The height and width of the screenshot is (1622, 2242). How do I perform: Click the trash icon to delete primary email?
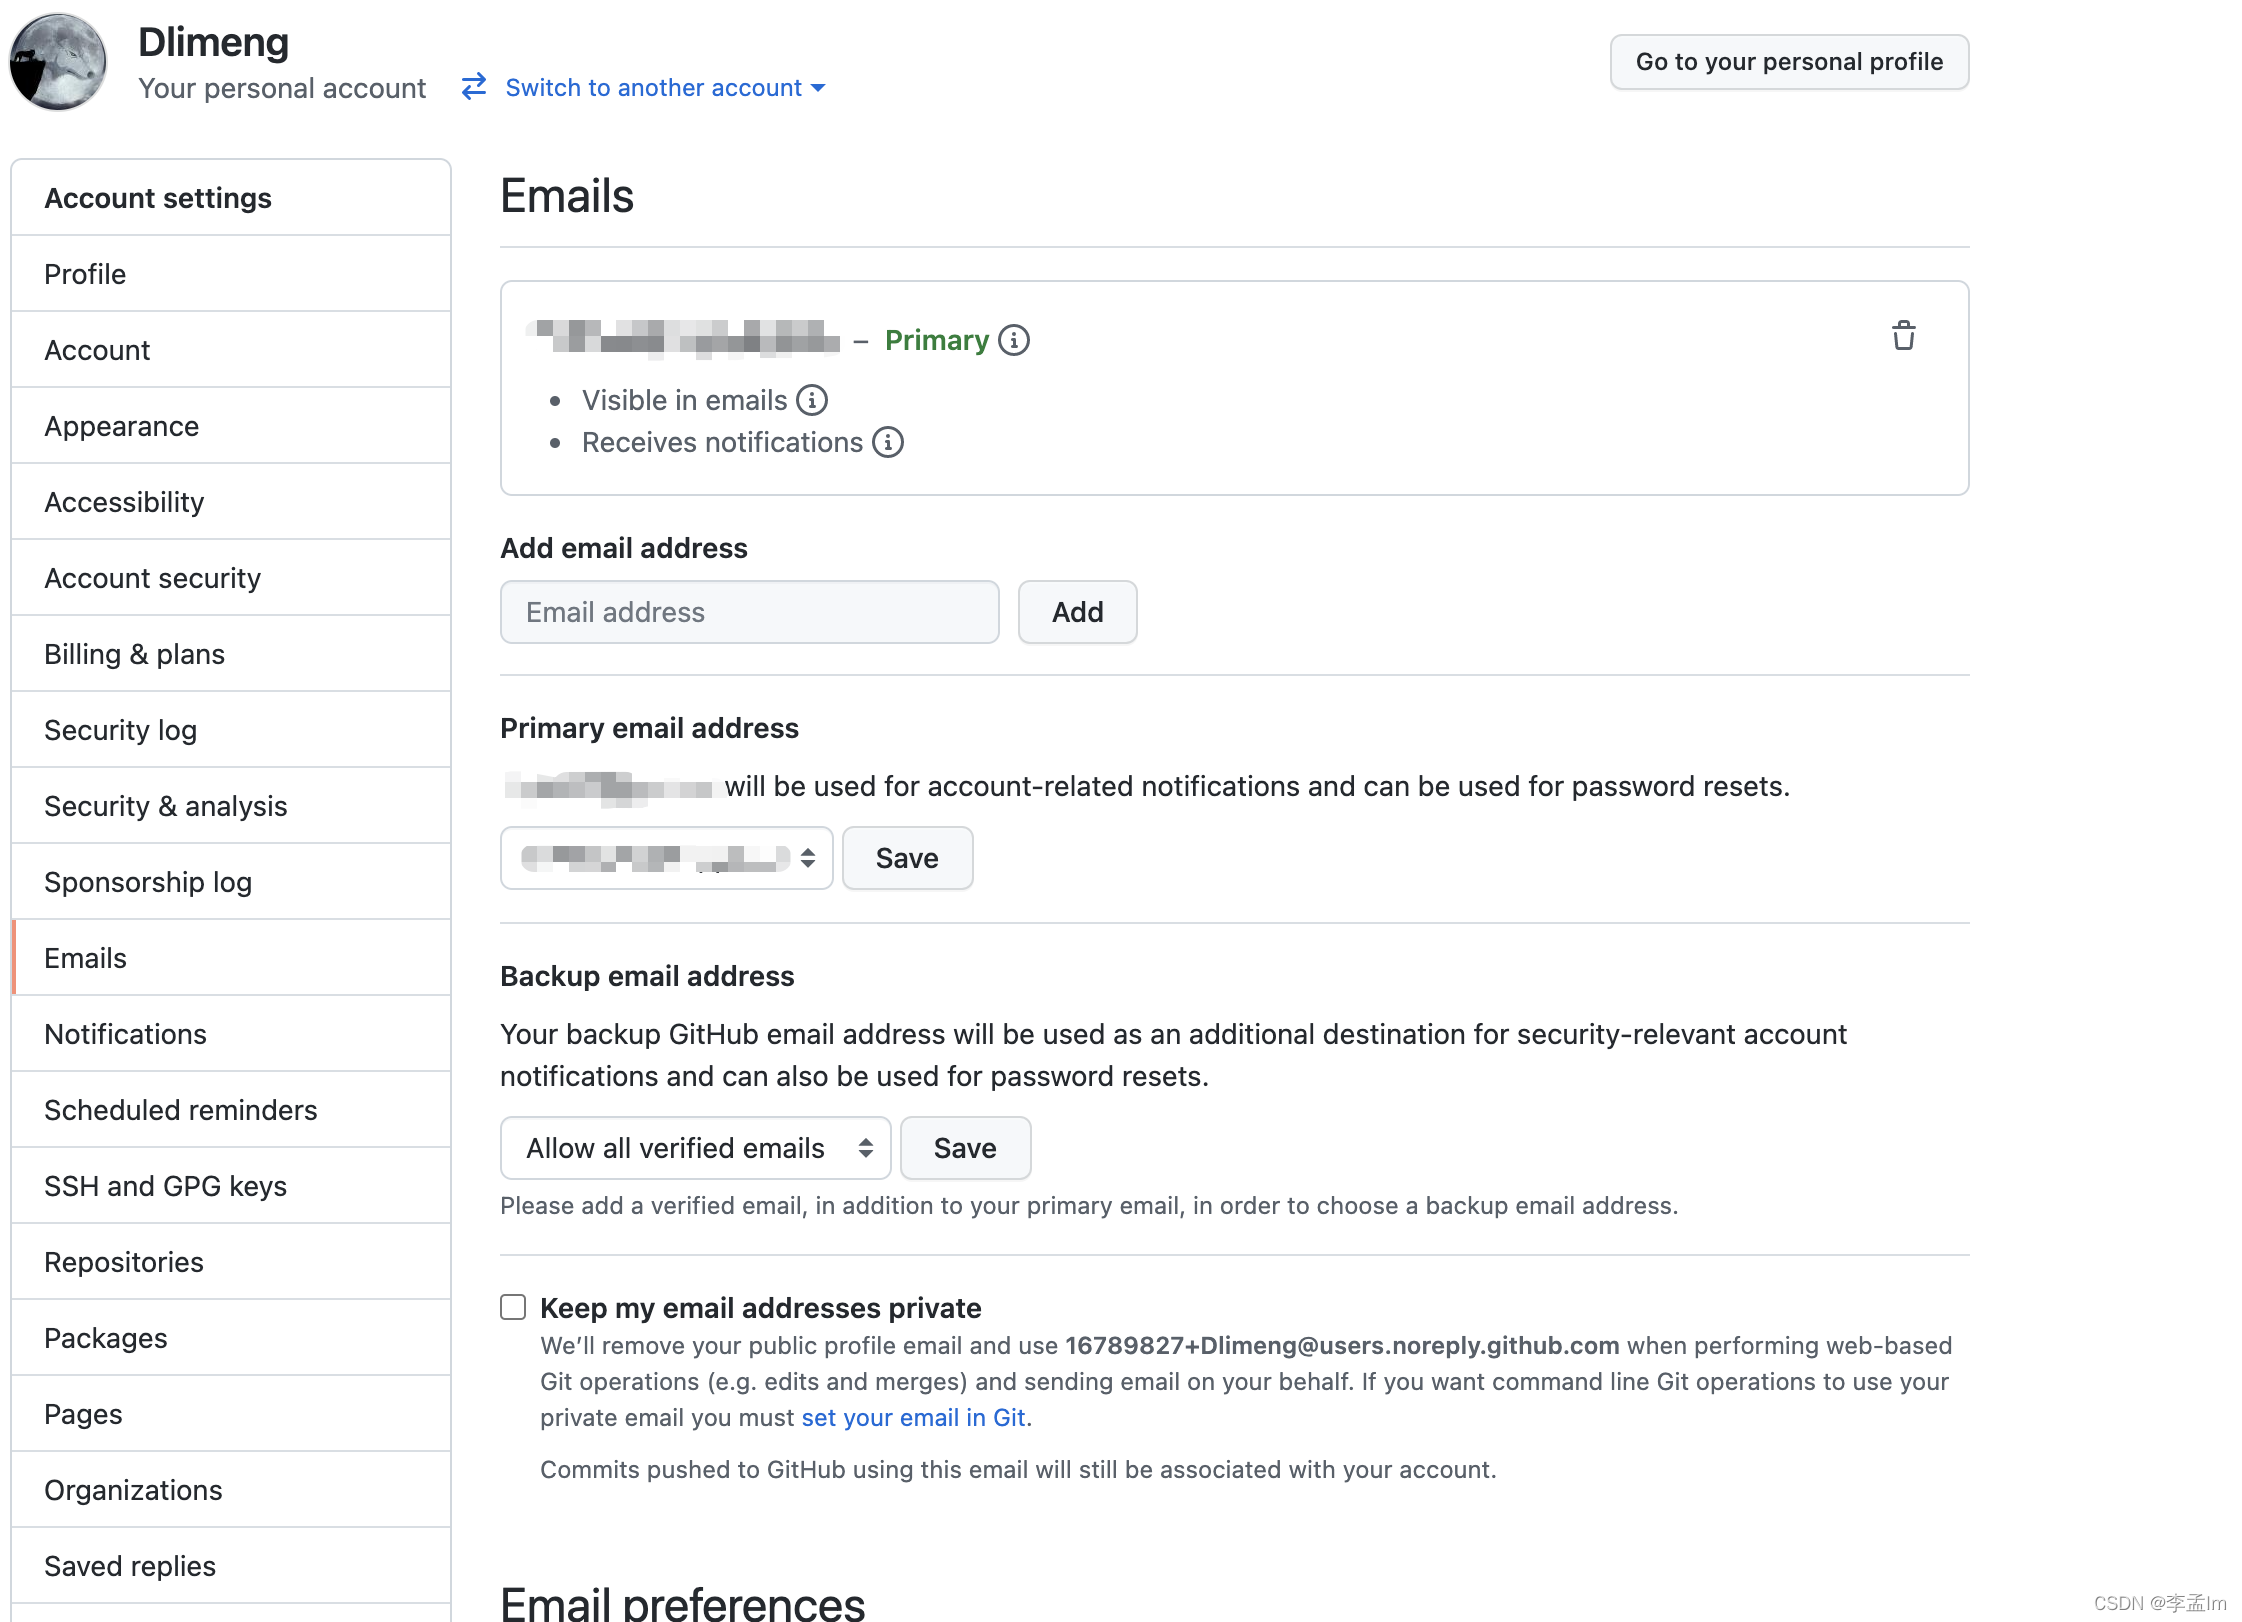point(1903,336)
